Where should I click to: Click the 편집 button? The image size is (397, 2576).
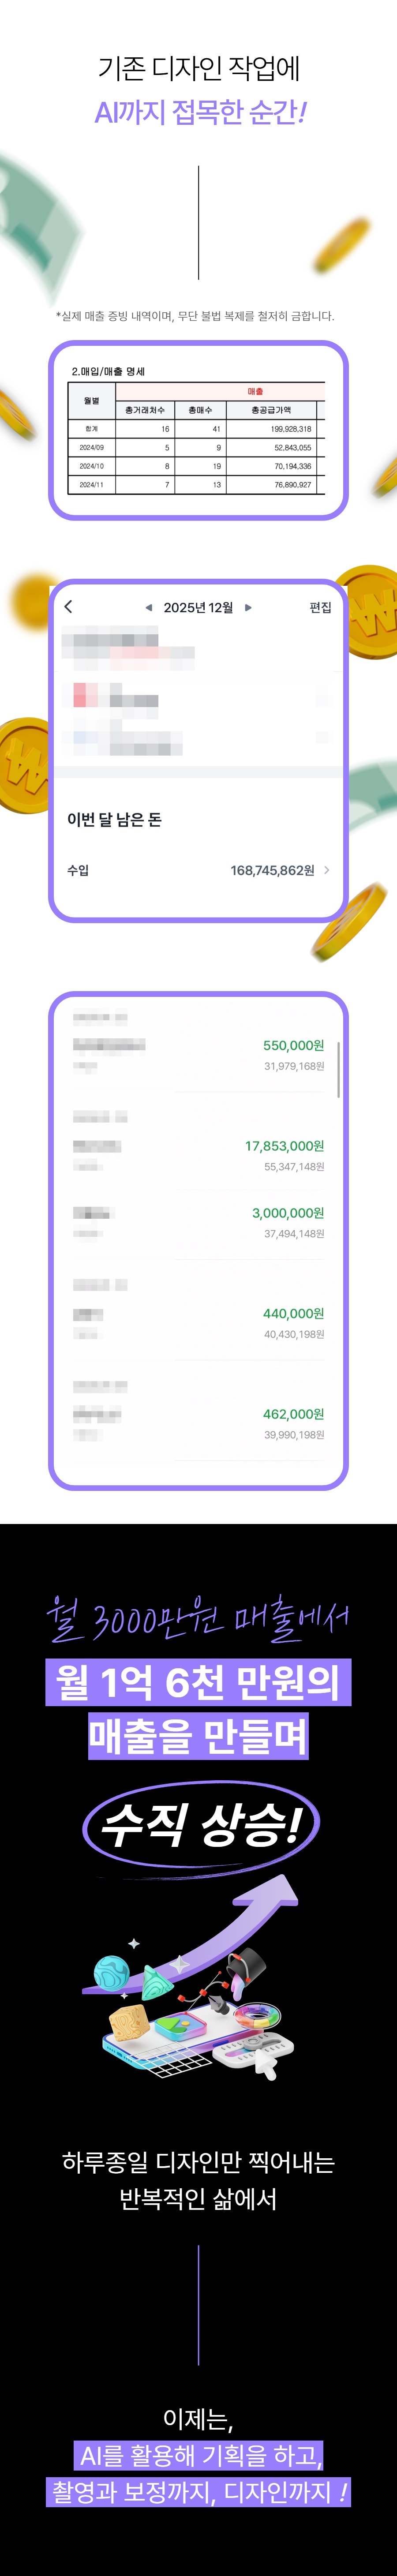[320, 607]
